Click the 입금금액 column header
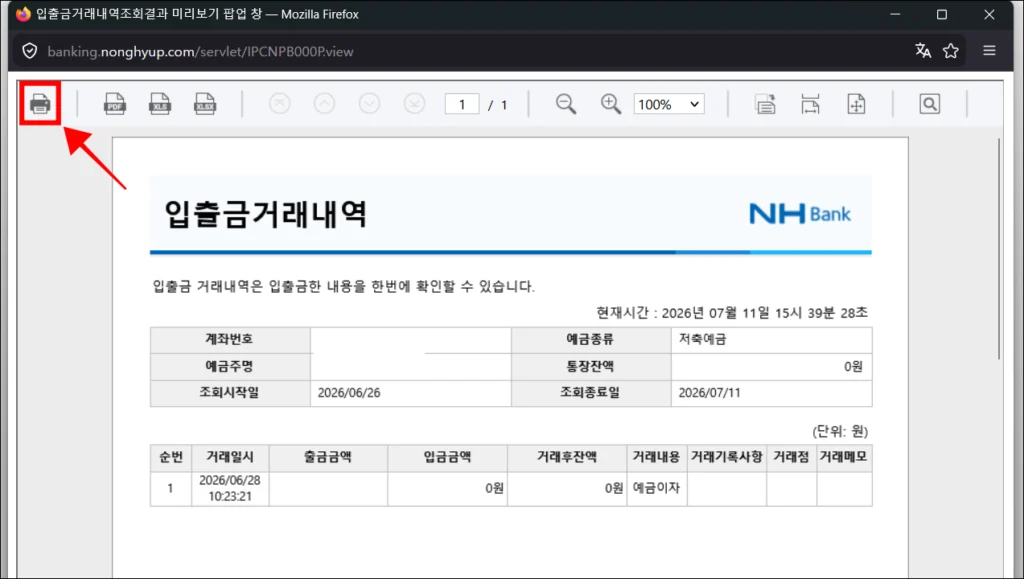The height and width of the screenshot is (579, 1024). click(447, 457)
